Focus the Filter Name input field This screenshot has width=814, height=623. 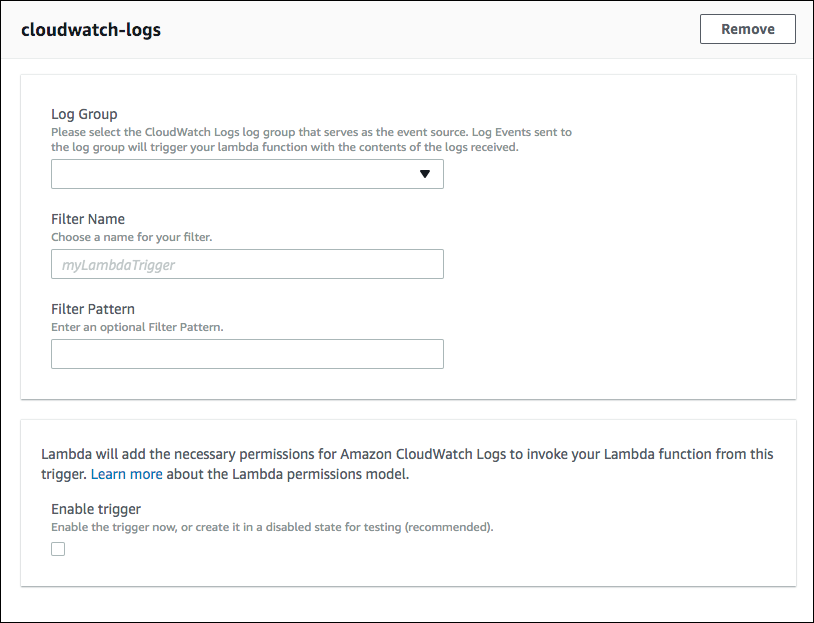click(x=247, y=264)
